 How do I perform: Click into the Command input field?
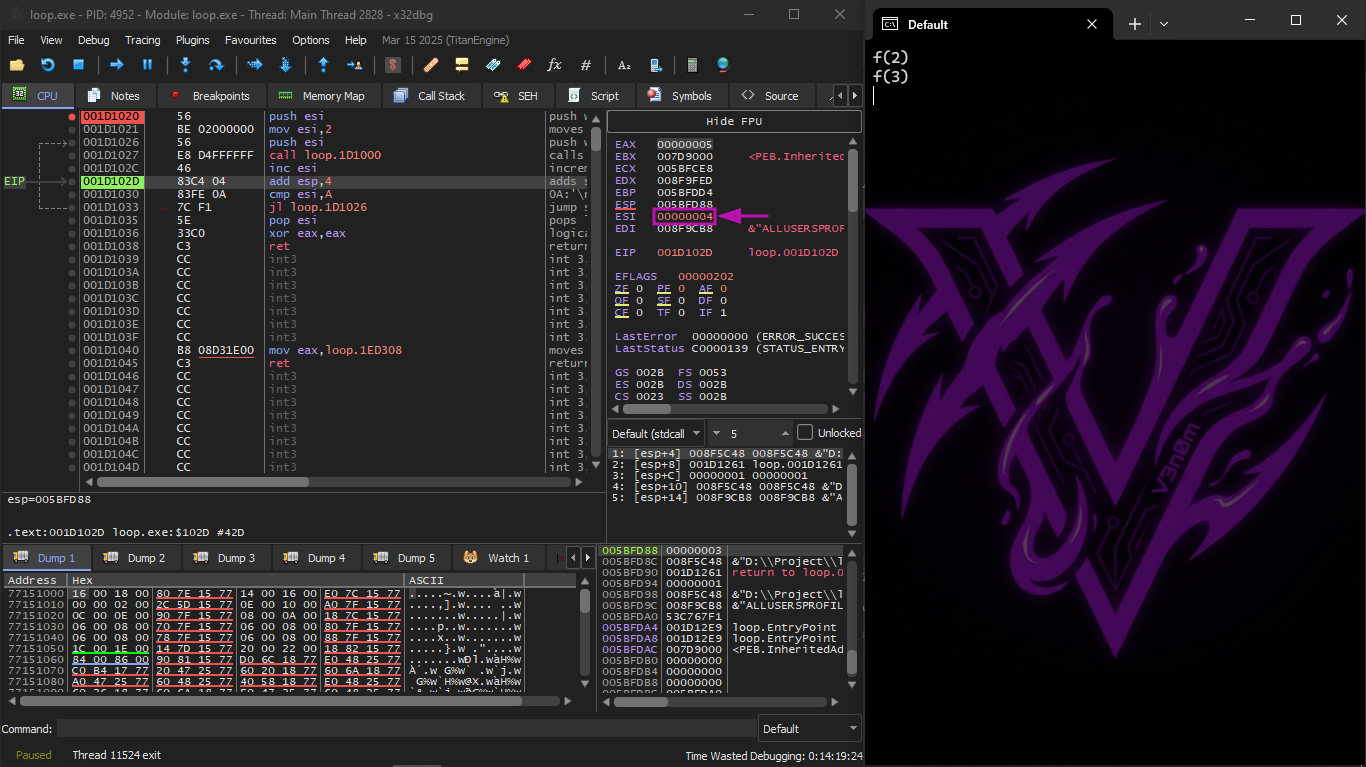click(x=405, y=729)
